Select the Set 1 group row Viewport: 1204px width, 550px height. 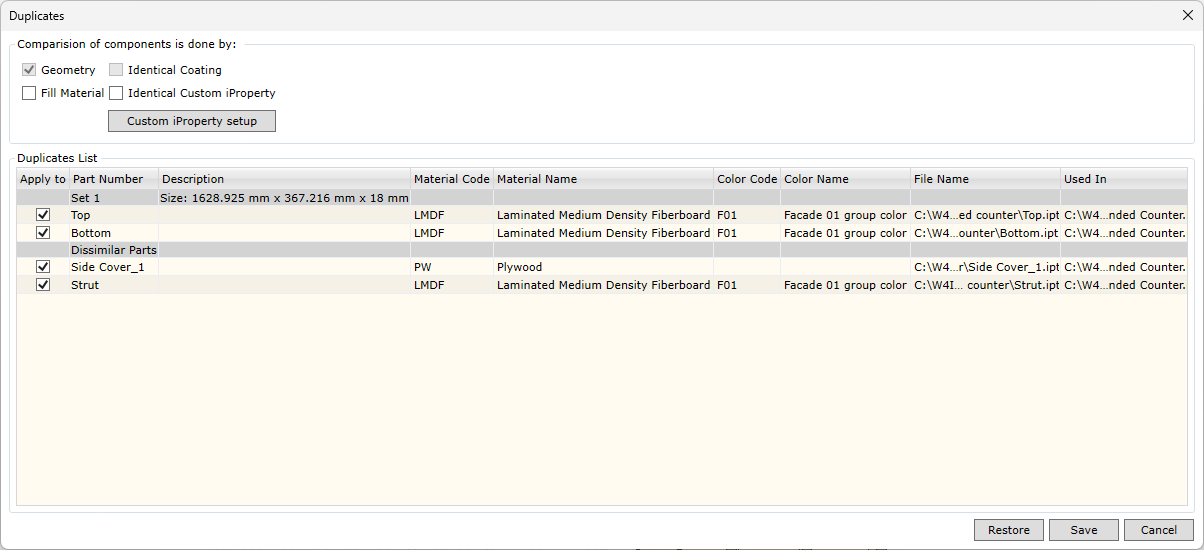point(602,198)
